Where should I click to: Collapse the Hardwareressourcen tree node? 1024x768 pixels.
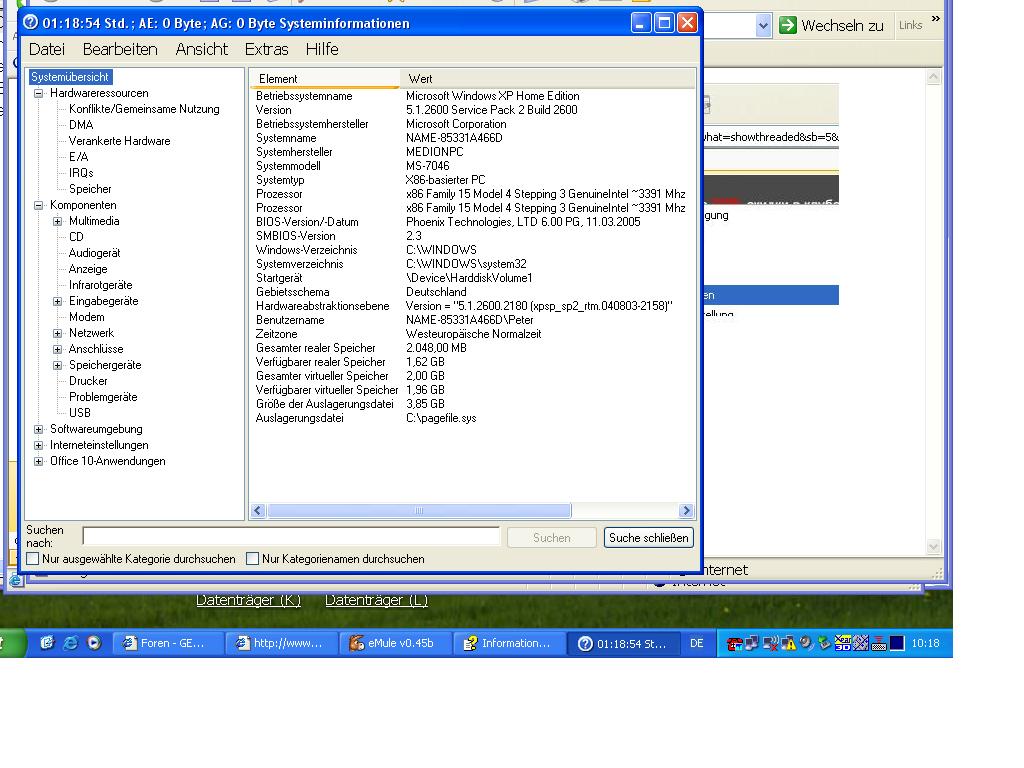coord(39,93)
